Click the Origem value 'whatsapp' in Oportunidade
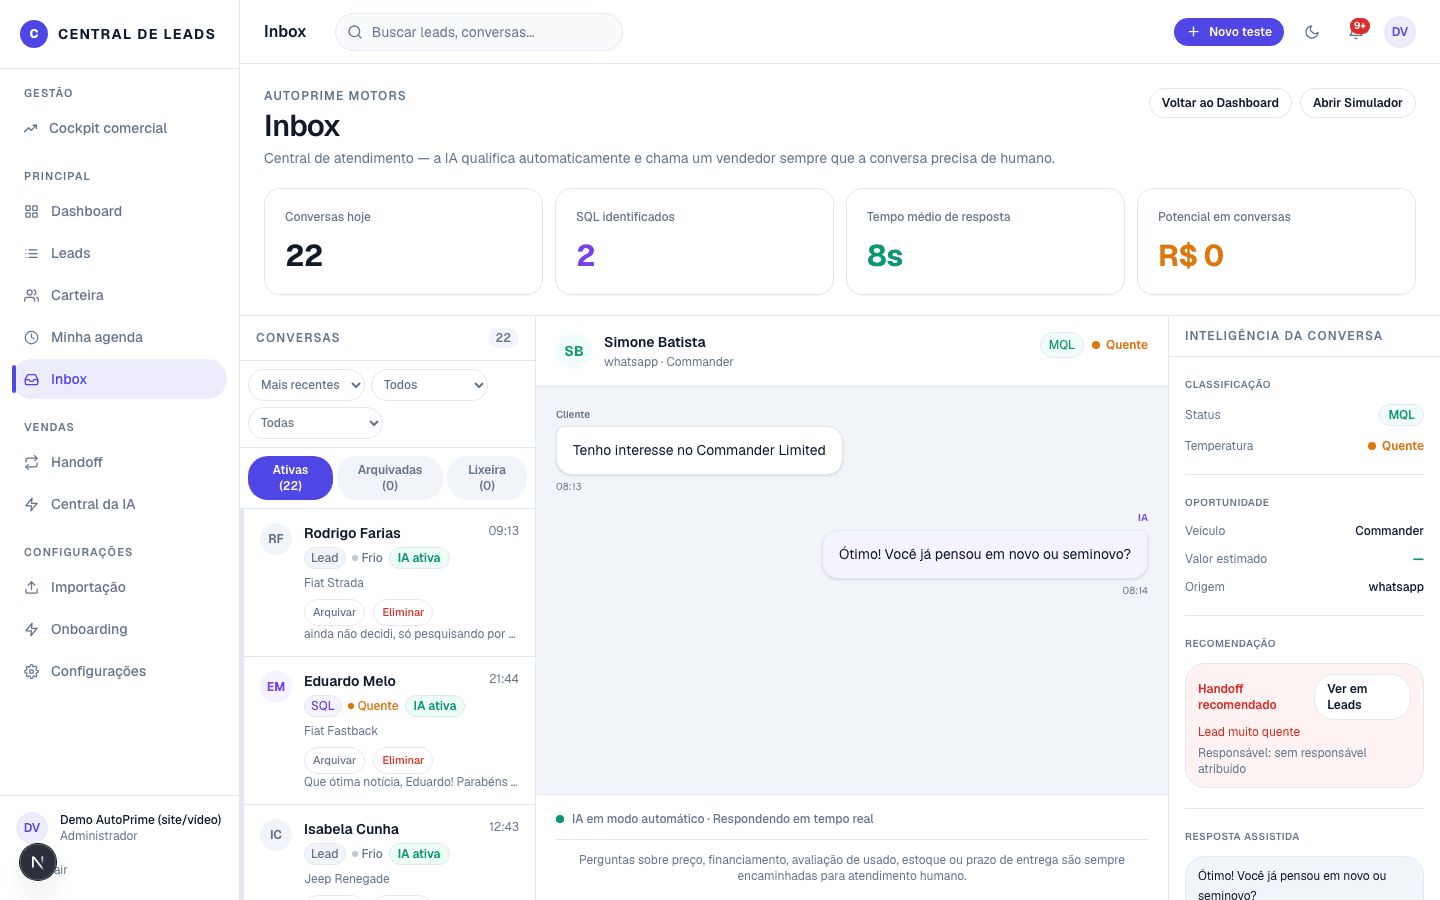 pyautogui.click(x=1396, y=587)
